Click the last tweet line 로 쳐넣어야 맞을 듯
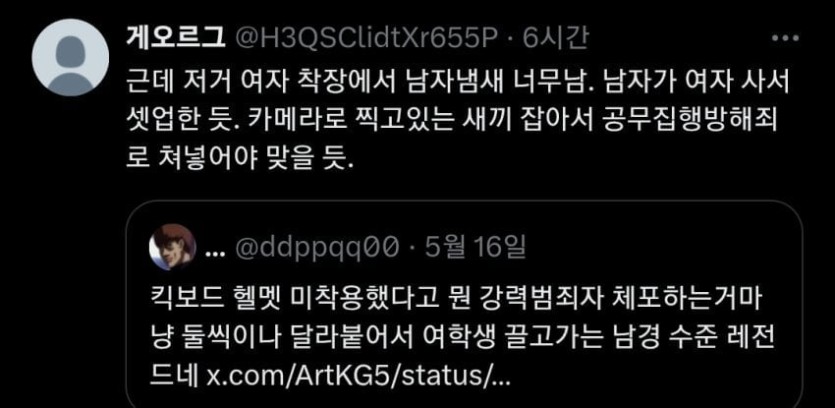The height and width of the screenshot is (408, 835). [239, 160]
